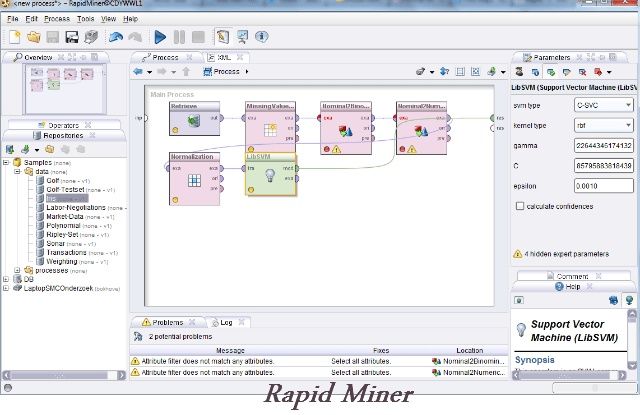Screen dimensions: 640x415
Task: Click the Undo arrow in the toolbar
Action: [115, 37]
